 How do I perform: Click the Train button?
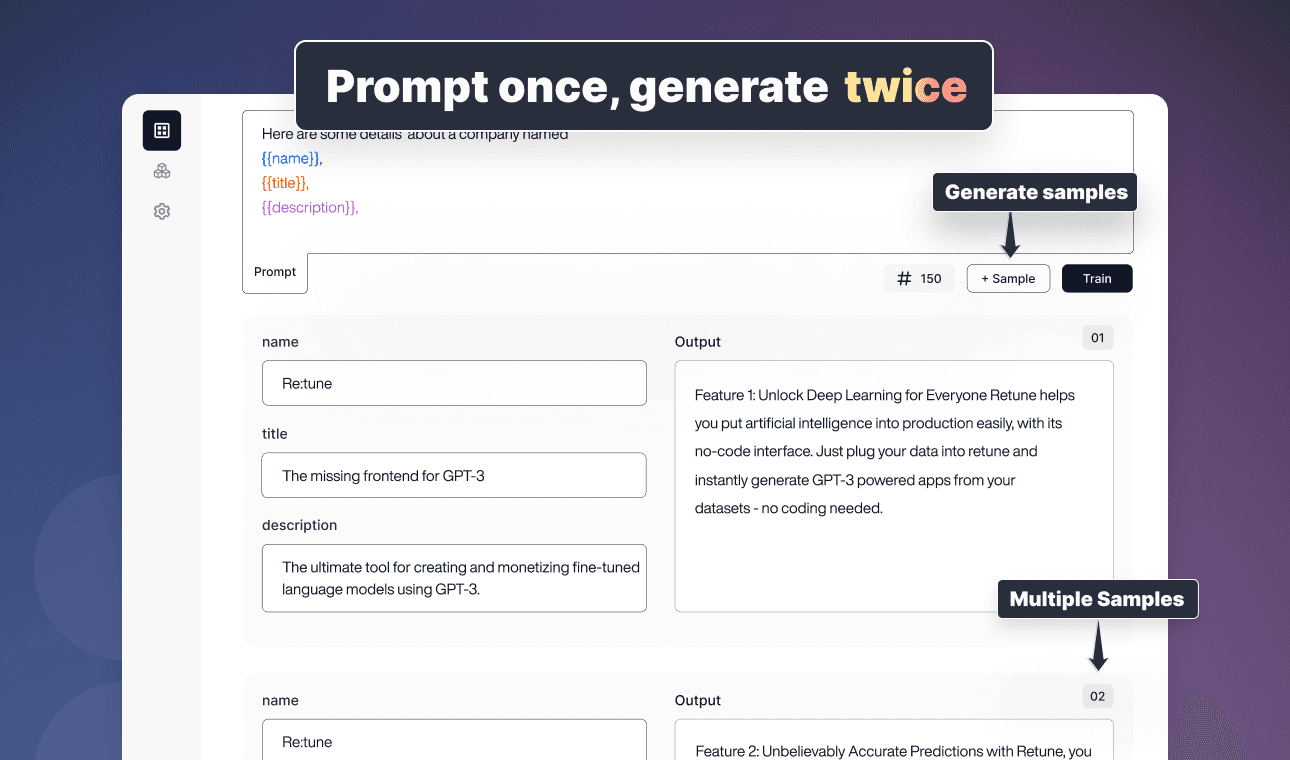[1097, 279]
